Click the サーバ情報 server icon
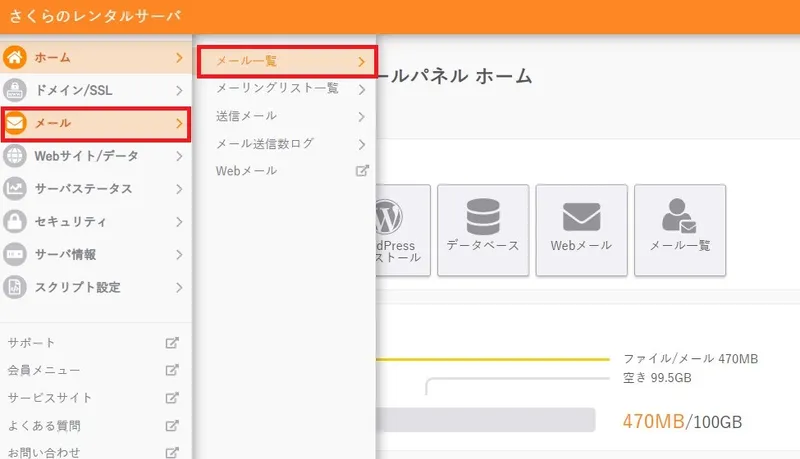This screenshot has height=459, width=800. pyautogui.click(x=15, y=254)
